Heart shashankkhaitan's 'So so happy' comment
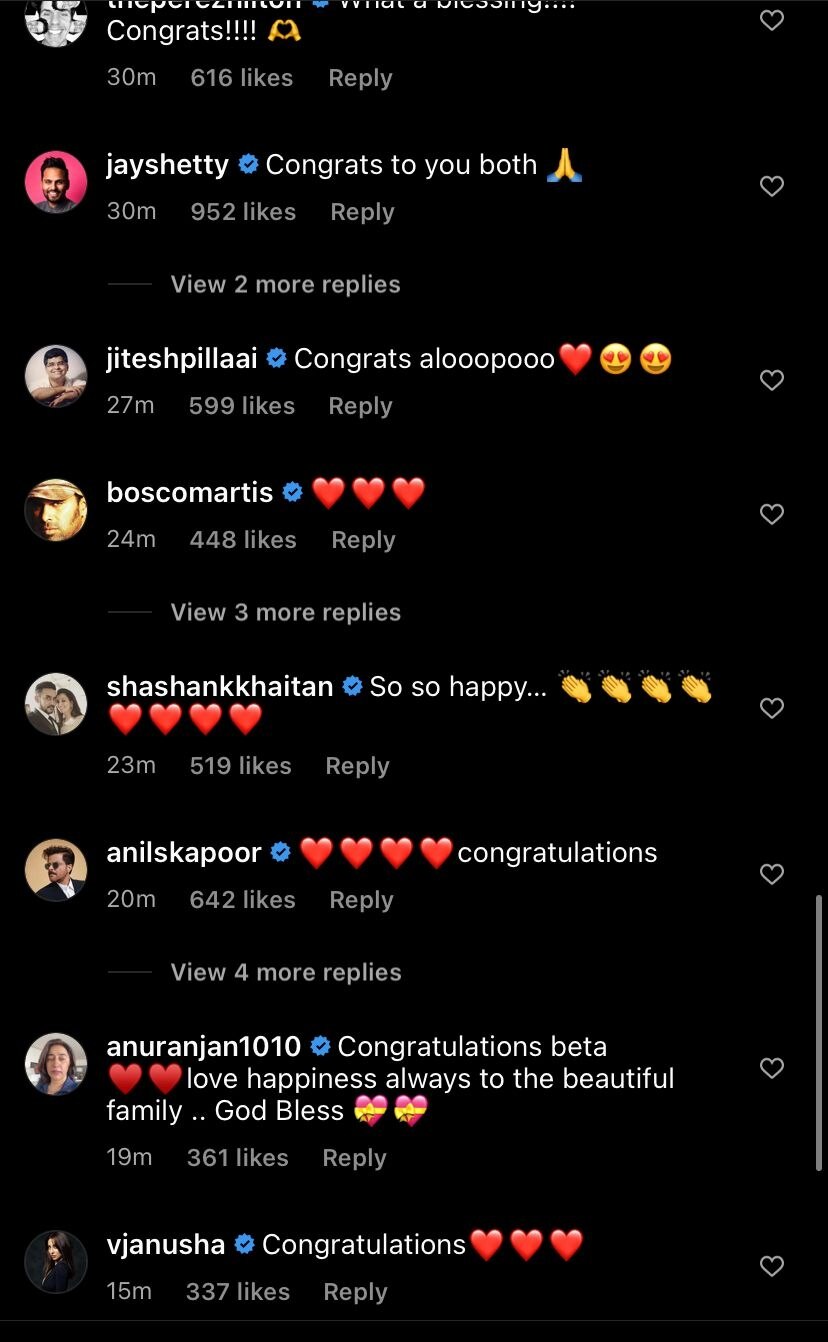Viewport: 828px width, 1342px height. click(x=771, y=708)
